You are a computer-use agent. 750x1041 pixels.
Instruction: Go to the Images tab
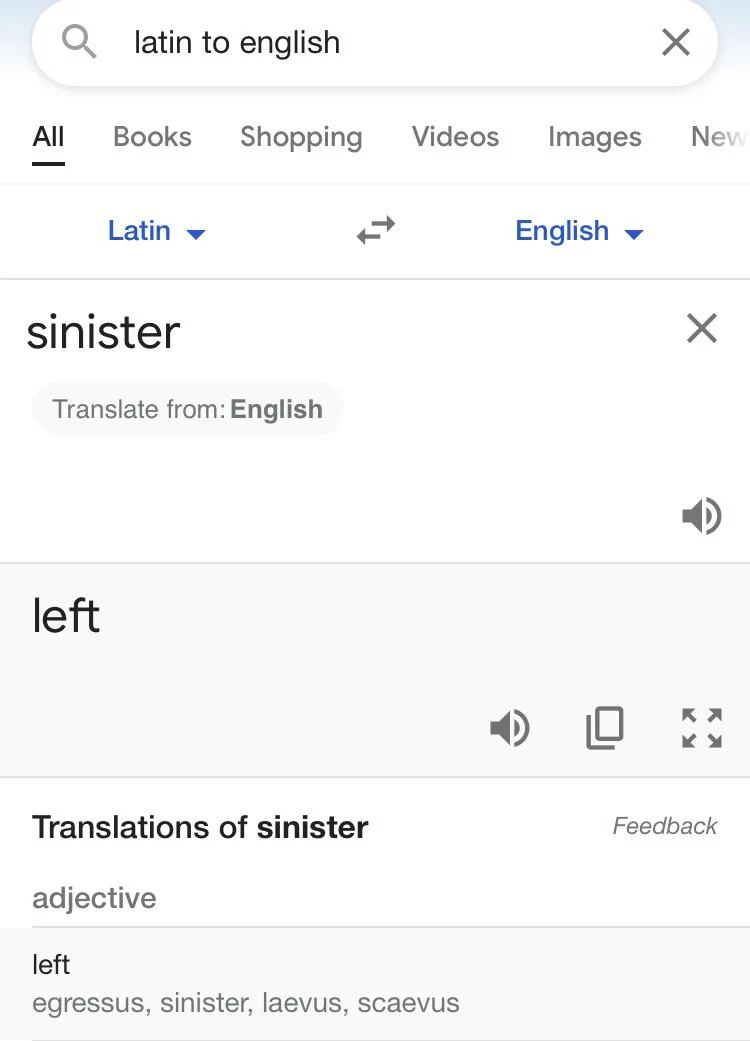(x=595, y=137)
